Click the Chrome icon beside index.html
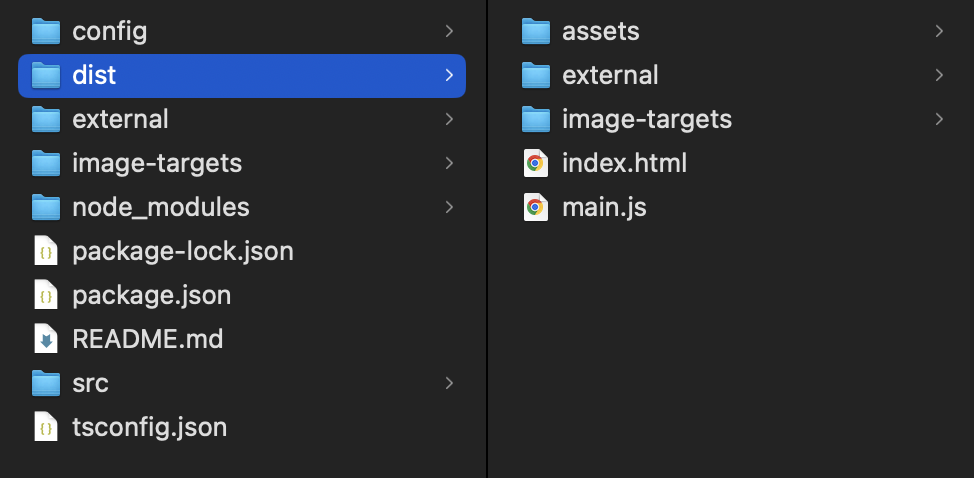This screenshot has width=974, height=478. point(536,163)
